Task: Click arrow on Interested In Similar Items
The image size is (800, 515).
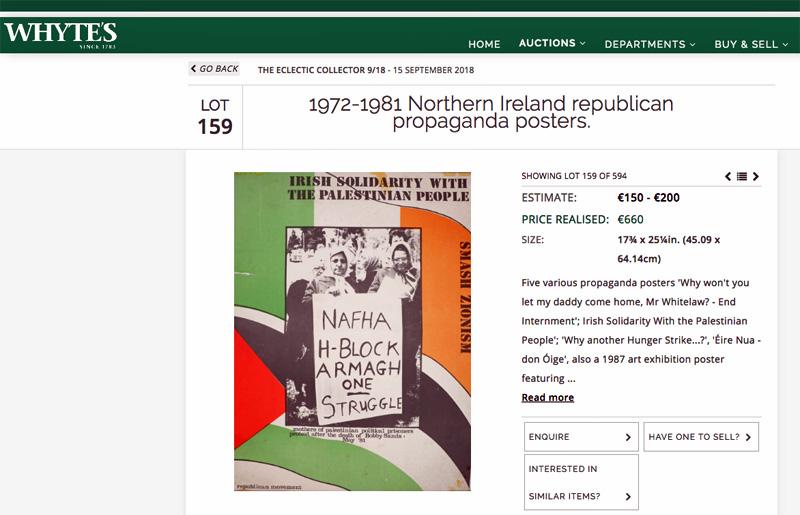Action: click(x=628, y=497)
